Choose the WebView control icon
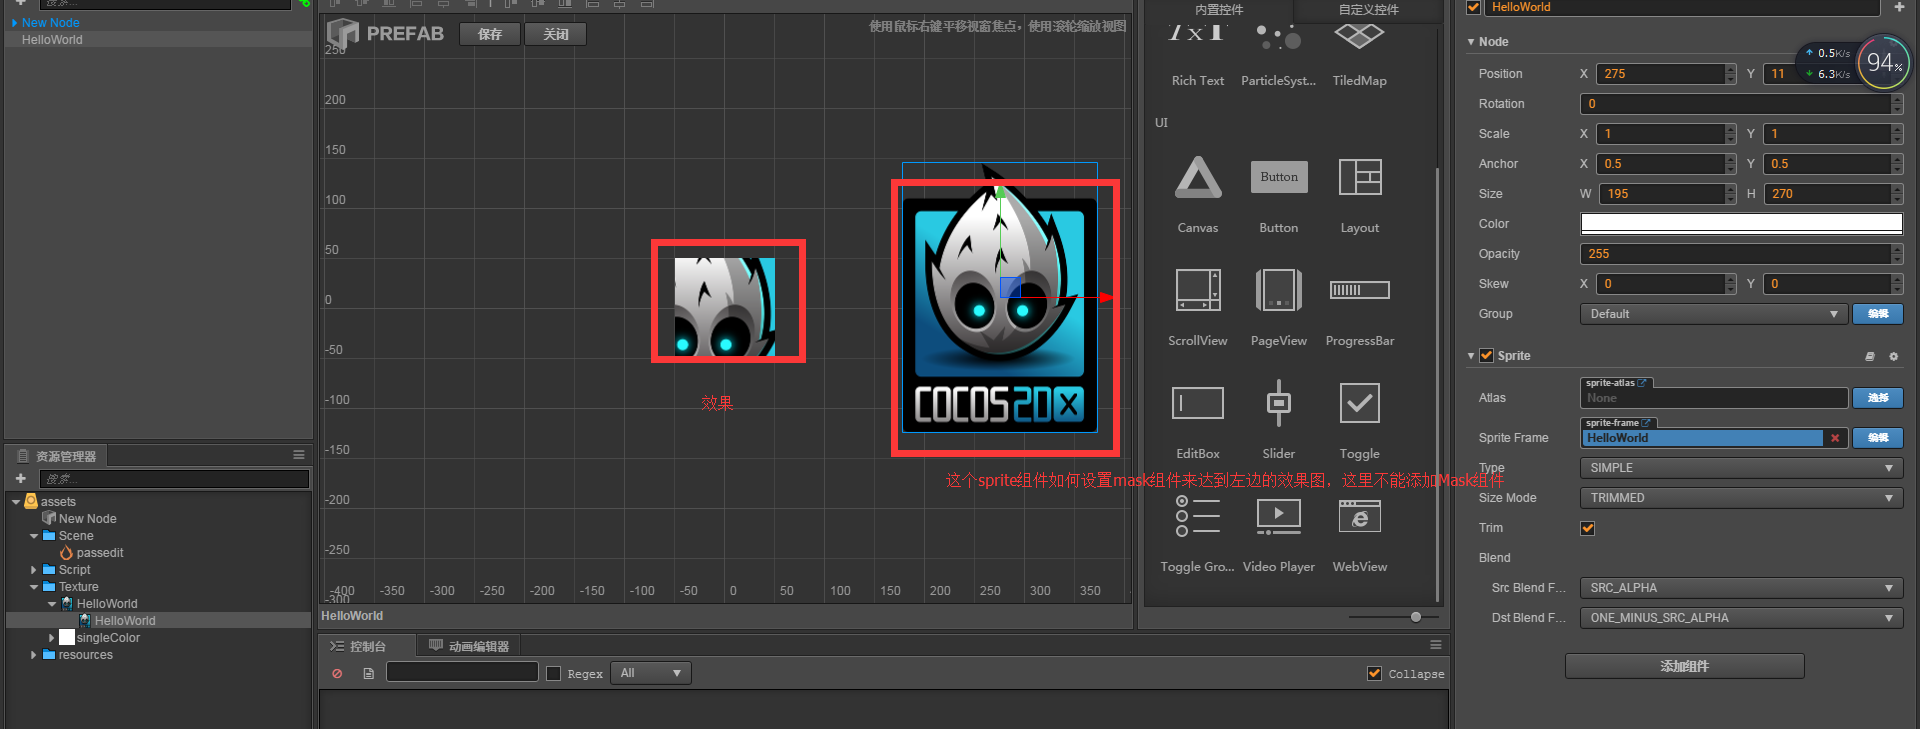This screenshot has width=1920, height=729. [x=1360, y=516]
